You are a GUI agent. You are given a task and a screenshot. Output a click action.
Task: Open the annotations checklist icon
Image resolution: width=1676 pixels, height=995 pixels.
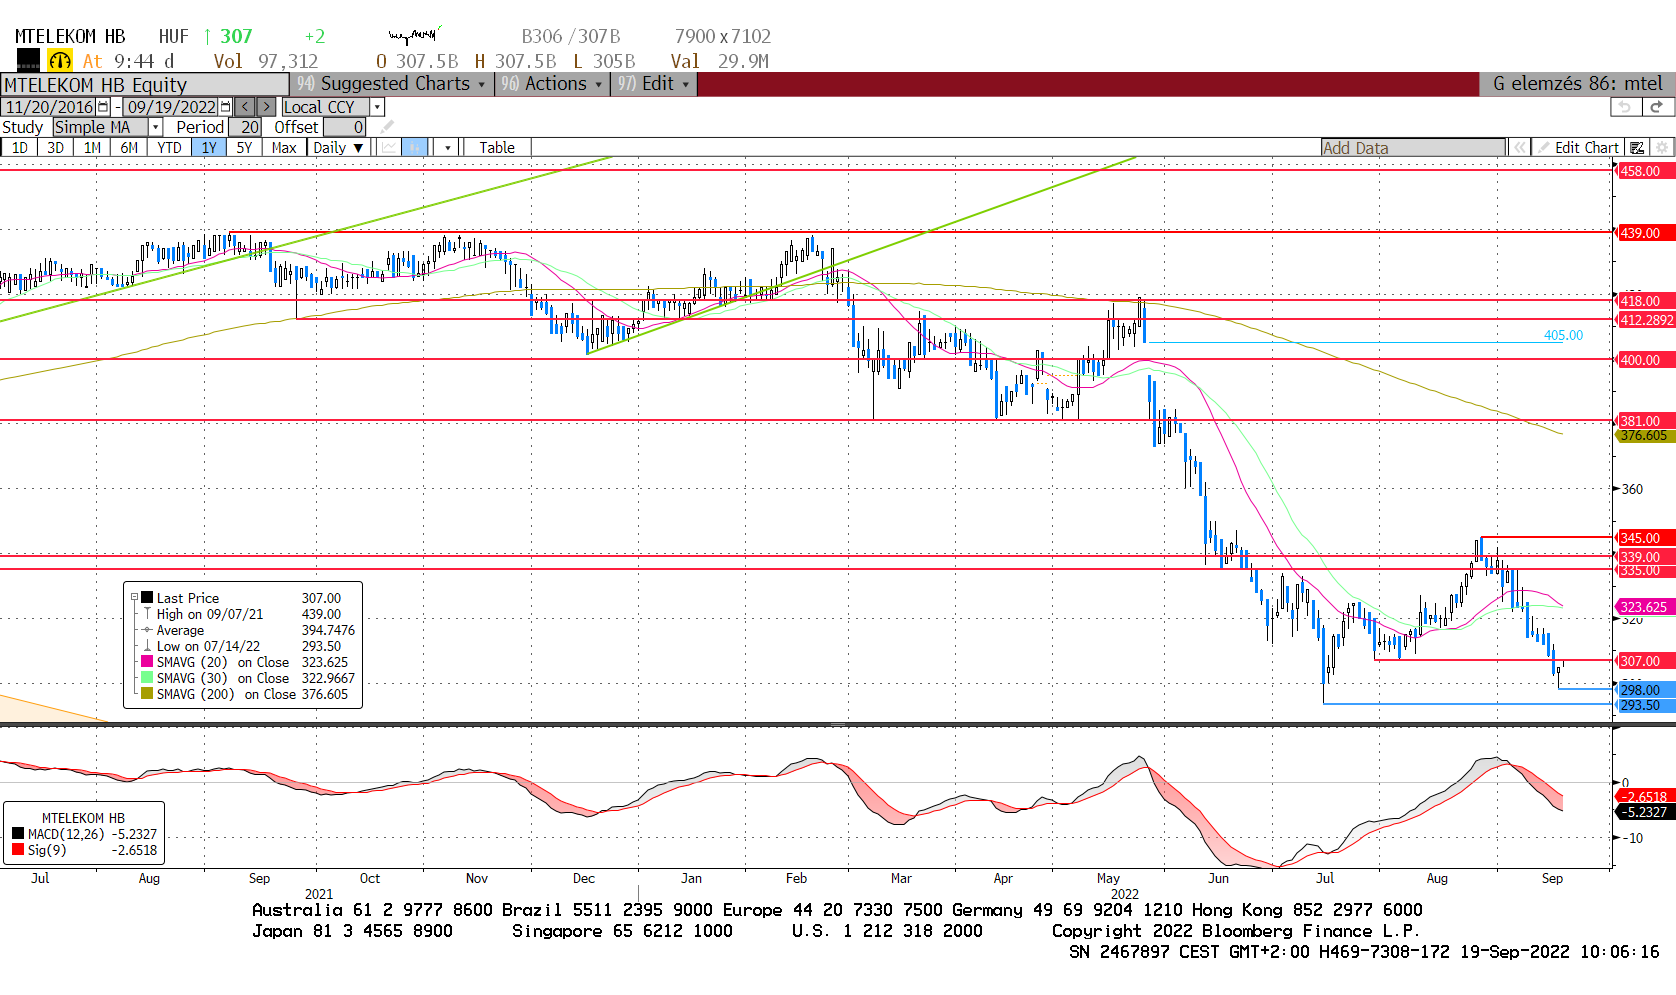1637,148
